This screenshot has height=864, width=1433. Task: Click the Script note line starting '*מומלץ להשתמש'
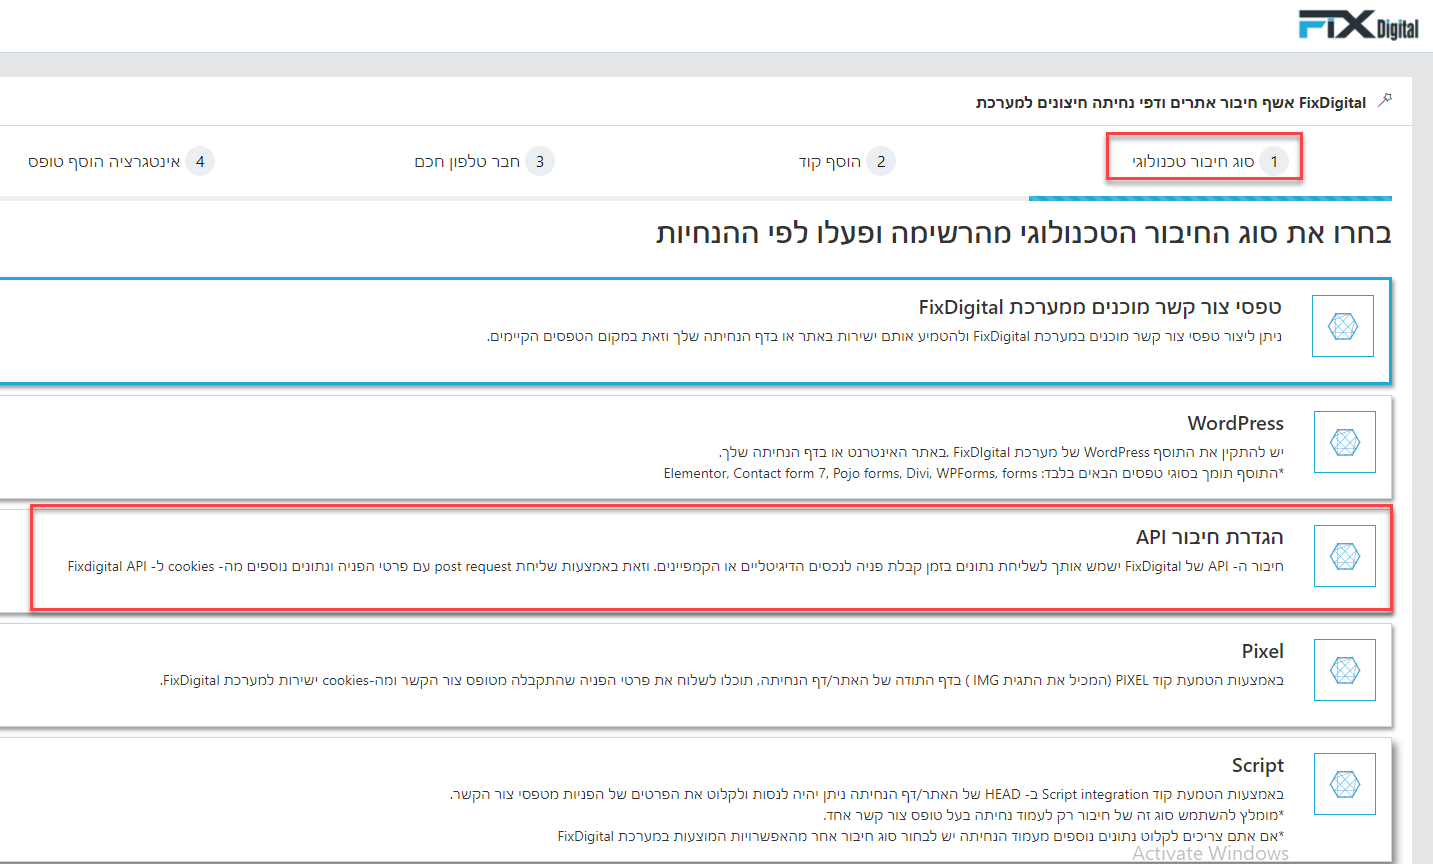1054,815
